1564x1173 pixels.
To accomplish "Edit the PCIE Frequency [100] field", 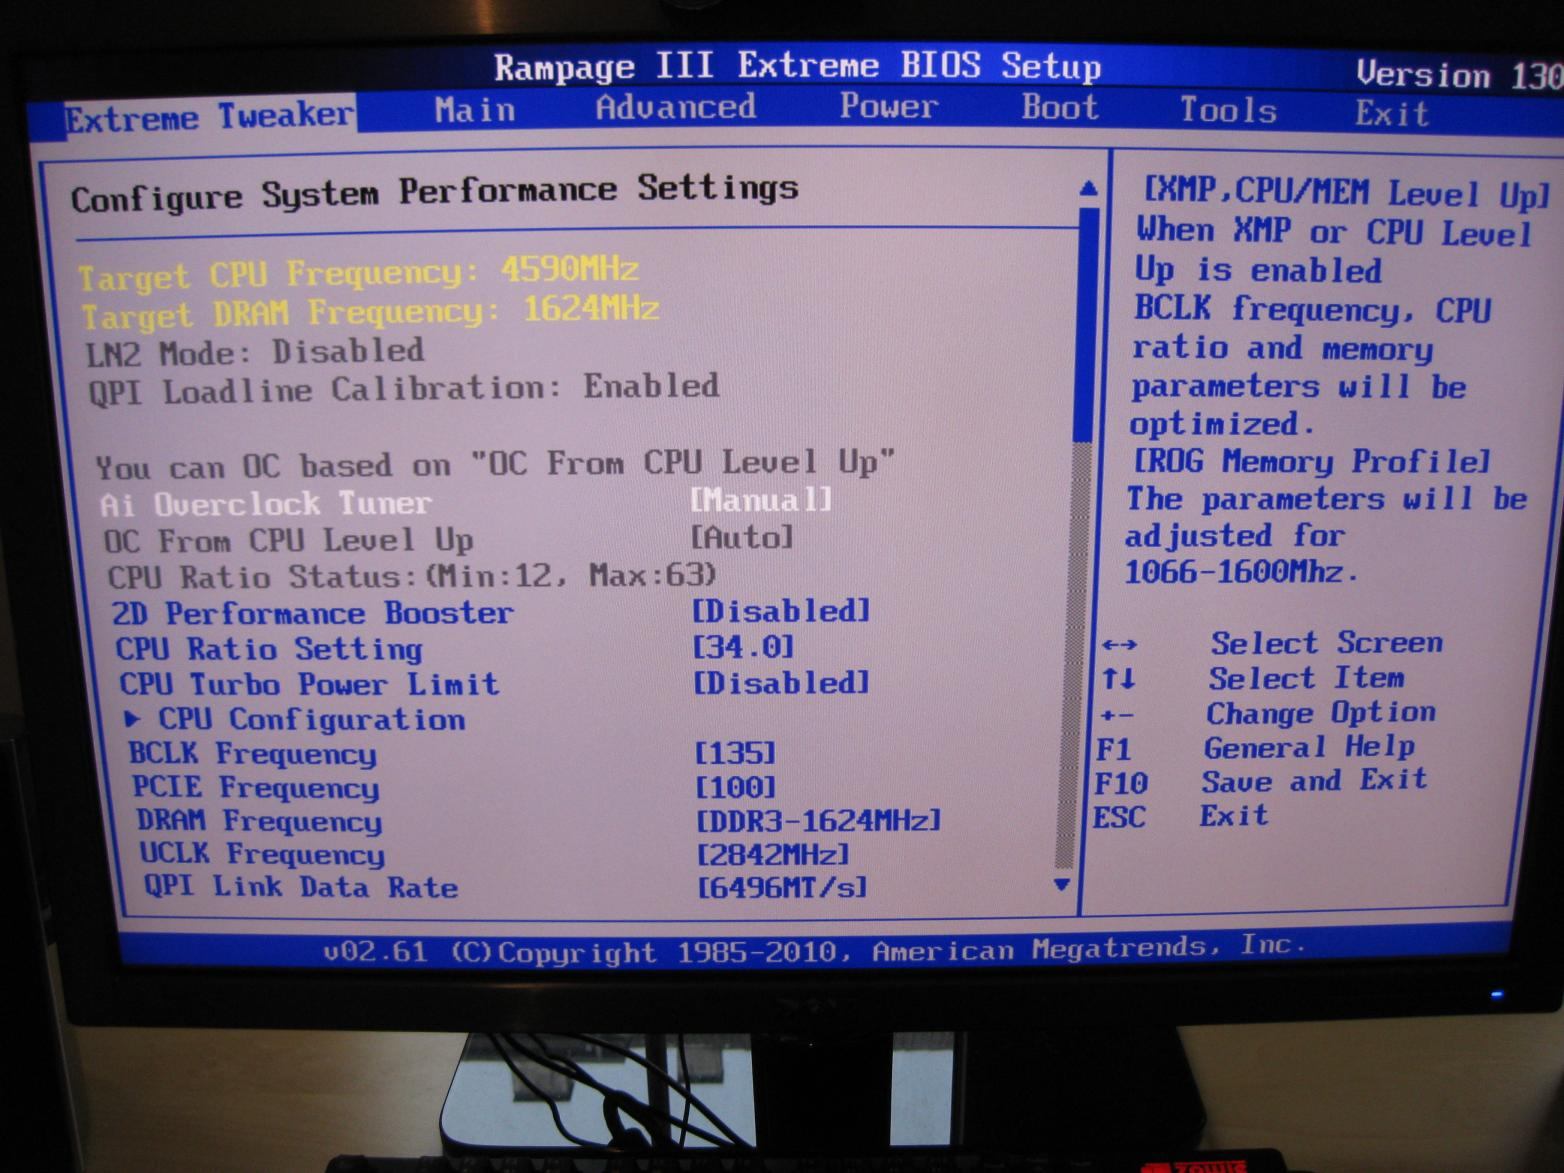I will tap(735, 788).
